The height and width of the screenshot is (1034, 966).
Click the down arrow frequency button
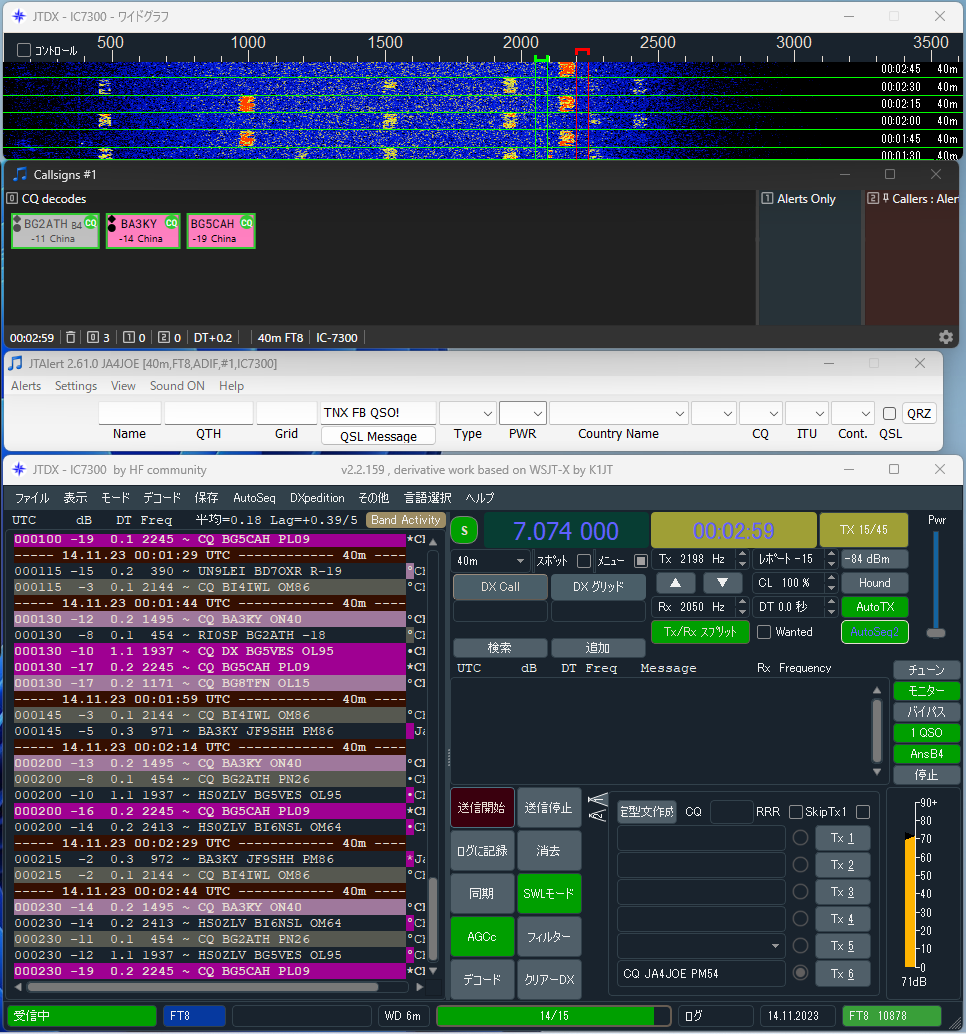[x=722, y=583]
